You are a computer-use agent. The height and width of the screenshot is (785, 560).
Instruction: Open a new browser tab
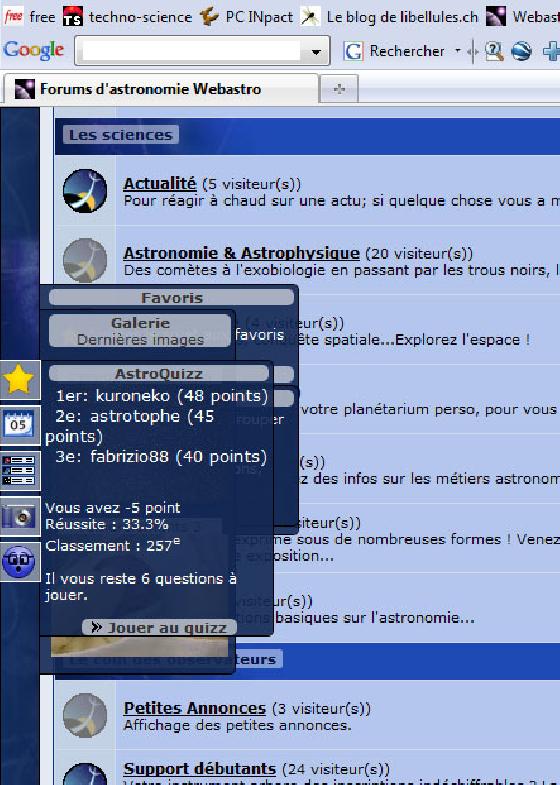[339, 89]
